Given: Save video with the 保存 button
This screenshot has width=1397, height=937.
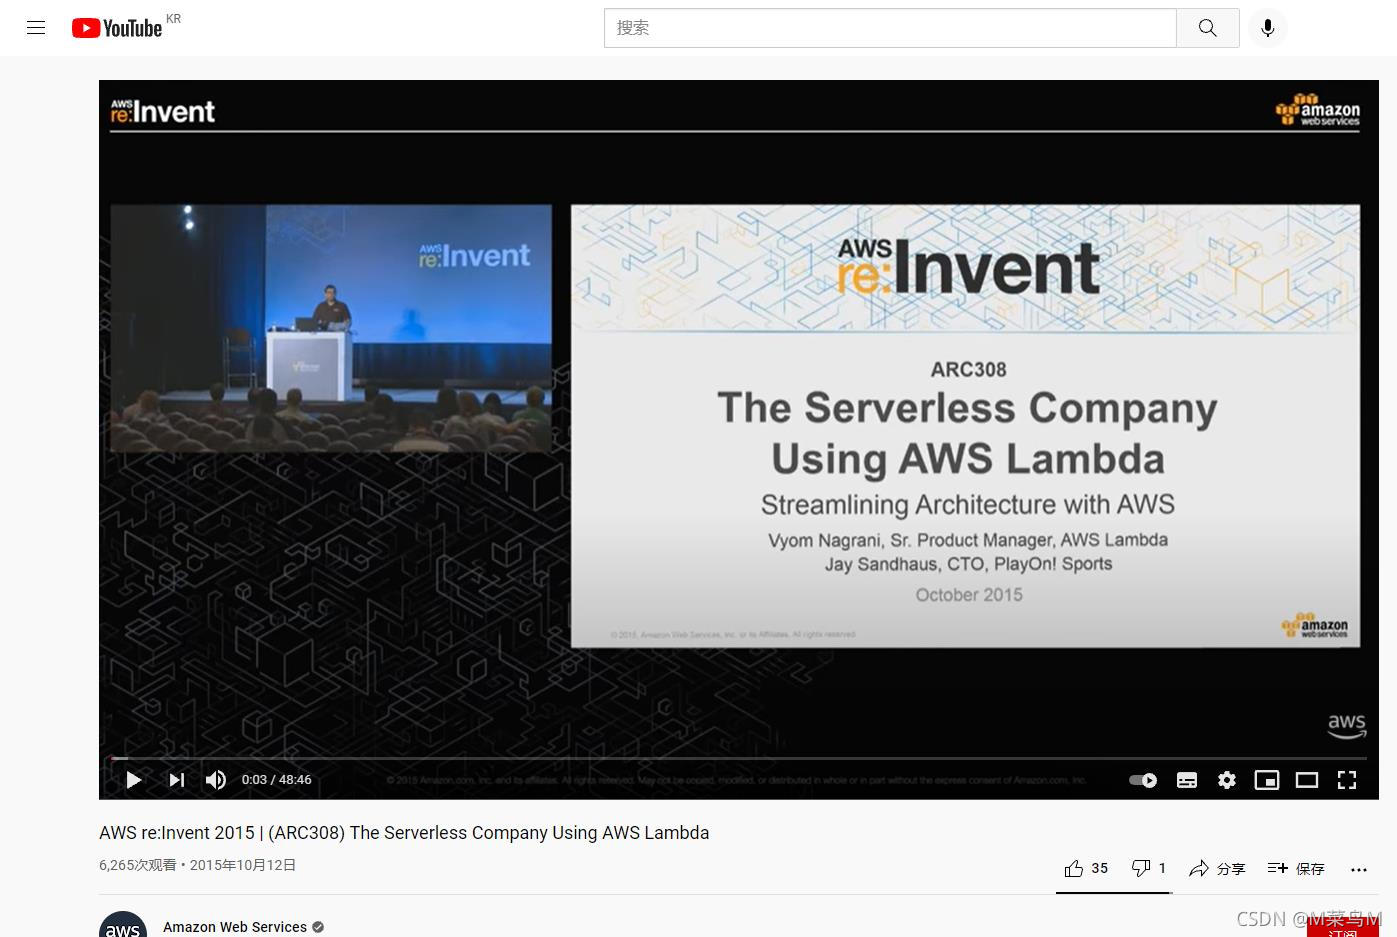Looking at the screenshot, I should tap(1296, 869).
